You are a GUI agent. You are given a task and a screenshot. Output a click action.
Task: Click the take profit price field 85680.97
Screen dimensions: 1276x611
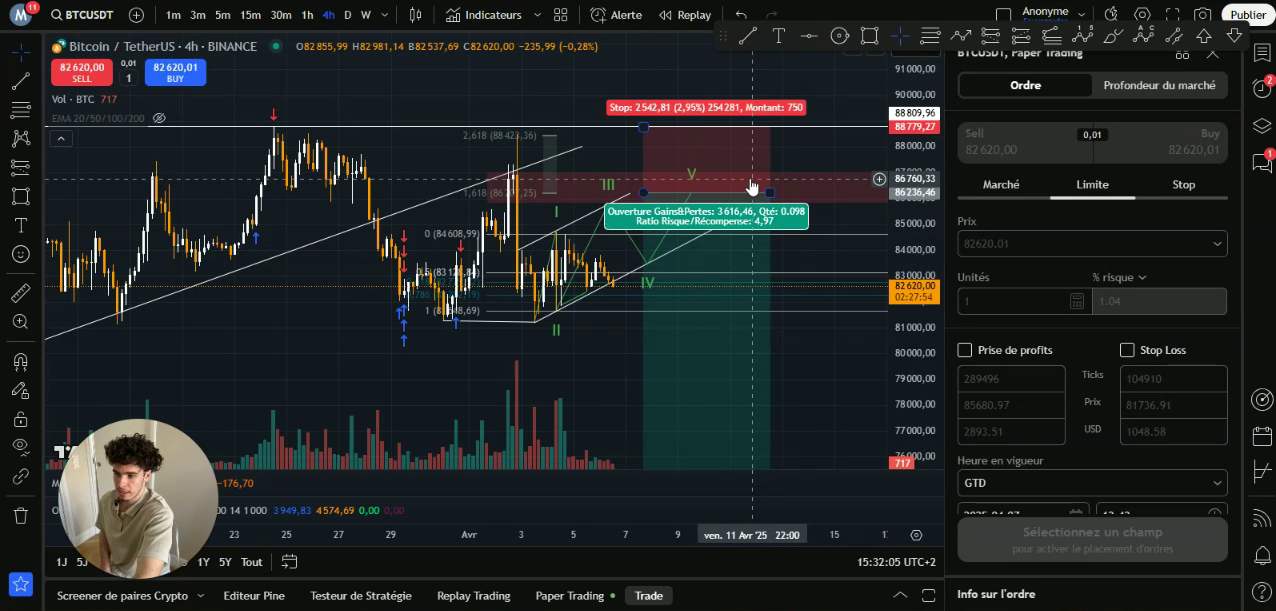1011,405
